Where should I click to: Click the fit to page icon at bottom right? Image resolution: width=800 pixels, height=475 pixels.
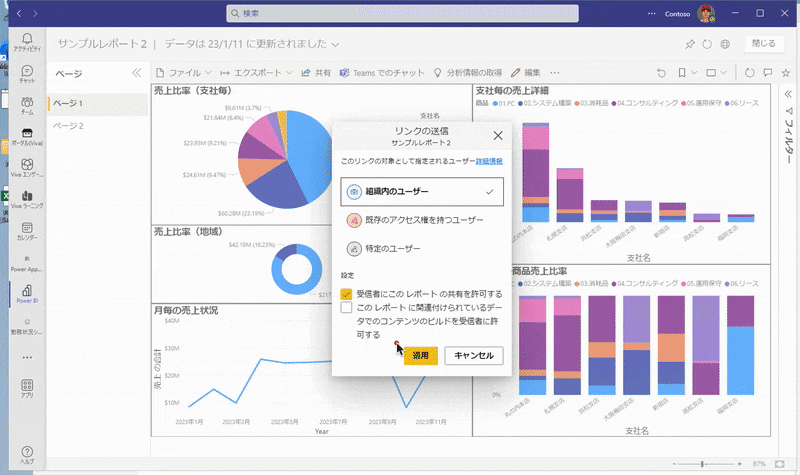point(780,464)
